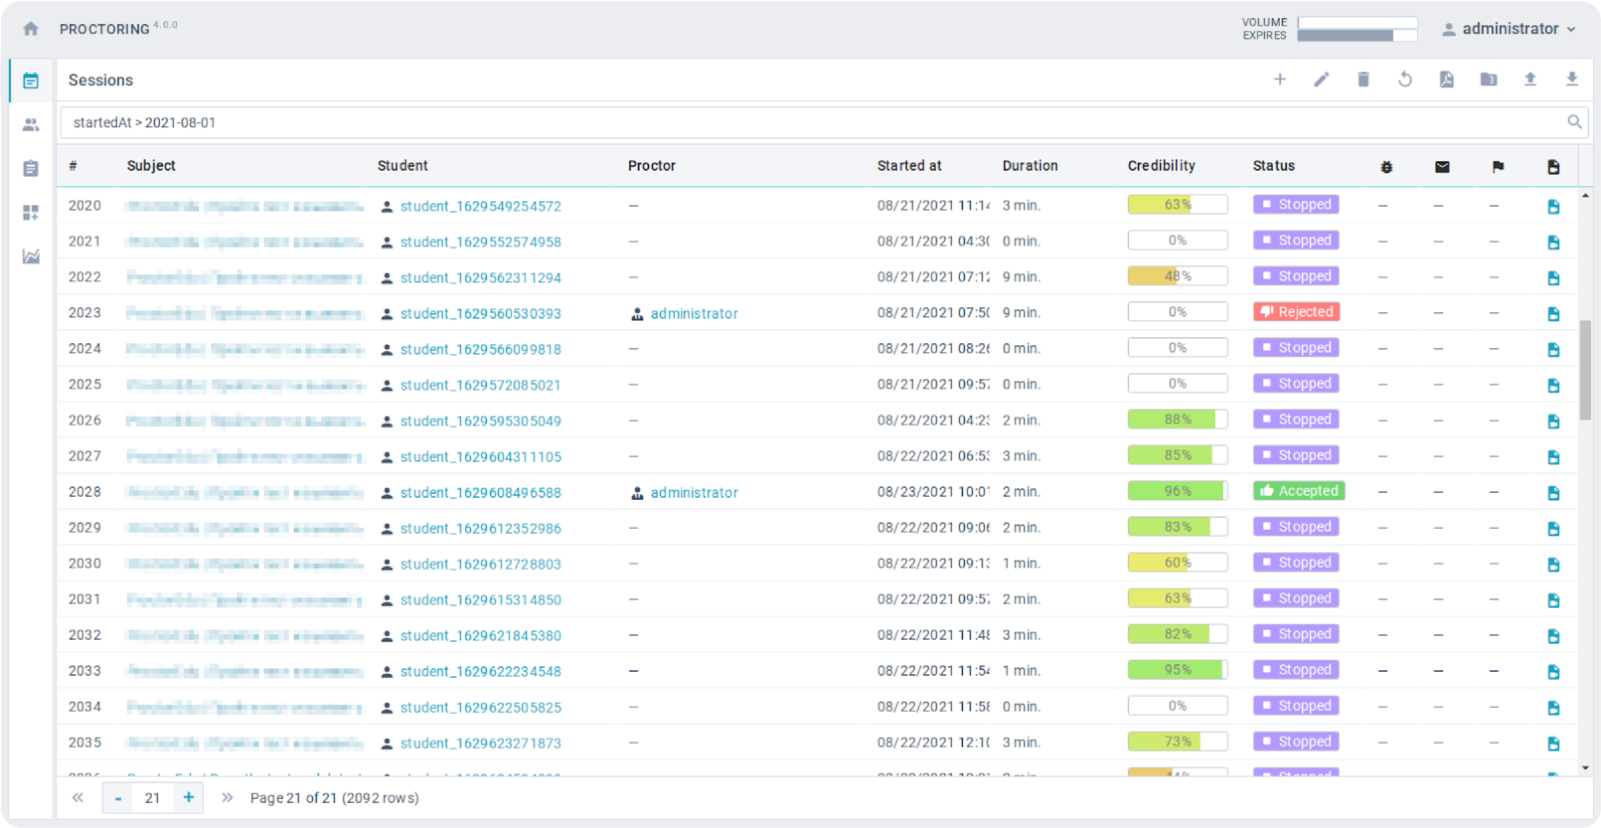Click the PDF export icon

[1446, 80]
